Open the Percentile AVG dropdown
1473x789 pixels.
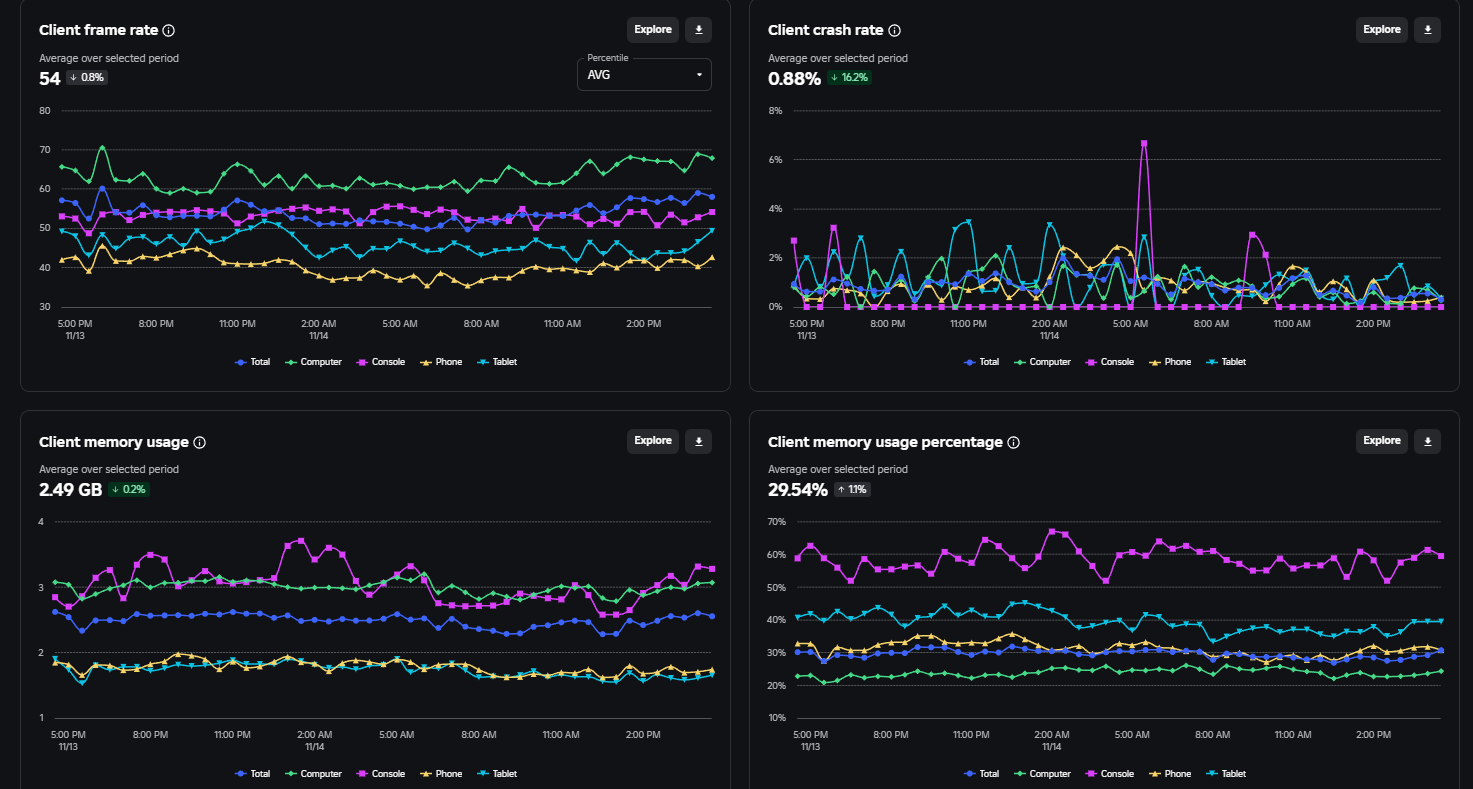click(644, 75)
